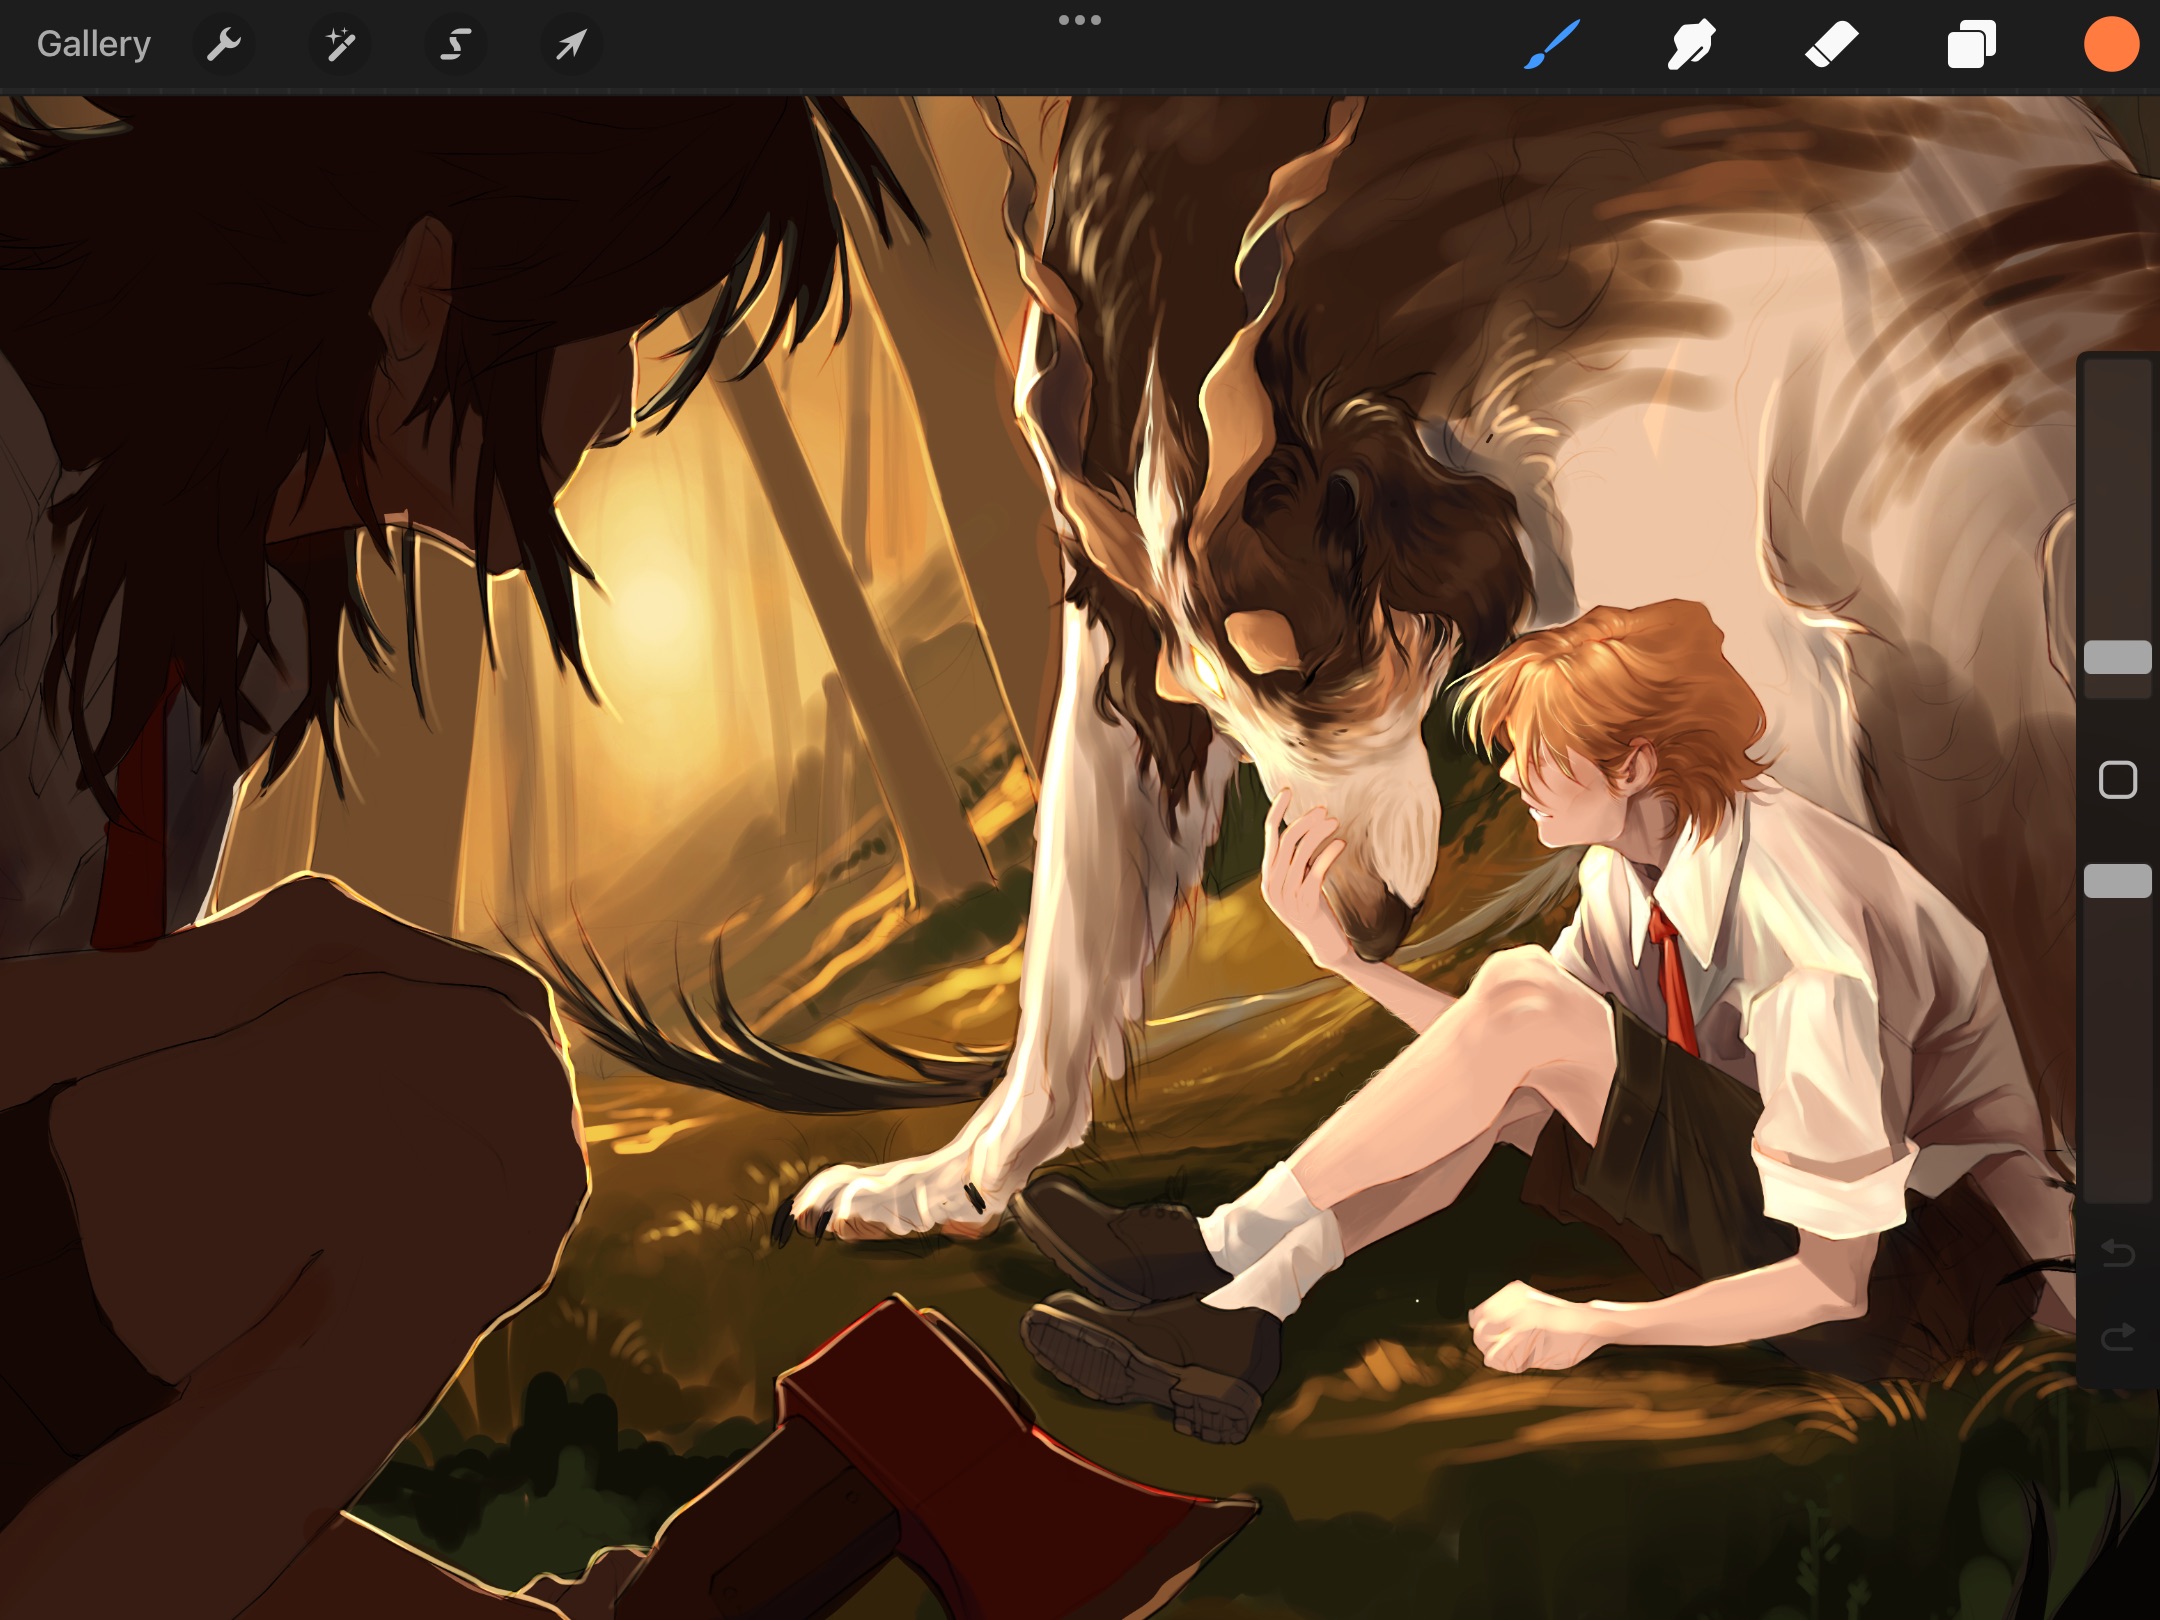Tap the three-dot multitasking menu

click(x=1080, y=20)
